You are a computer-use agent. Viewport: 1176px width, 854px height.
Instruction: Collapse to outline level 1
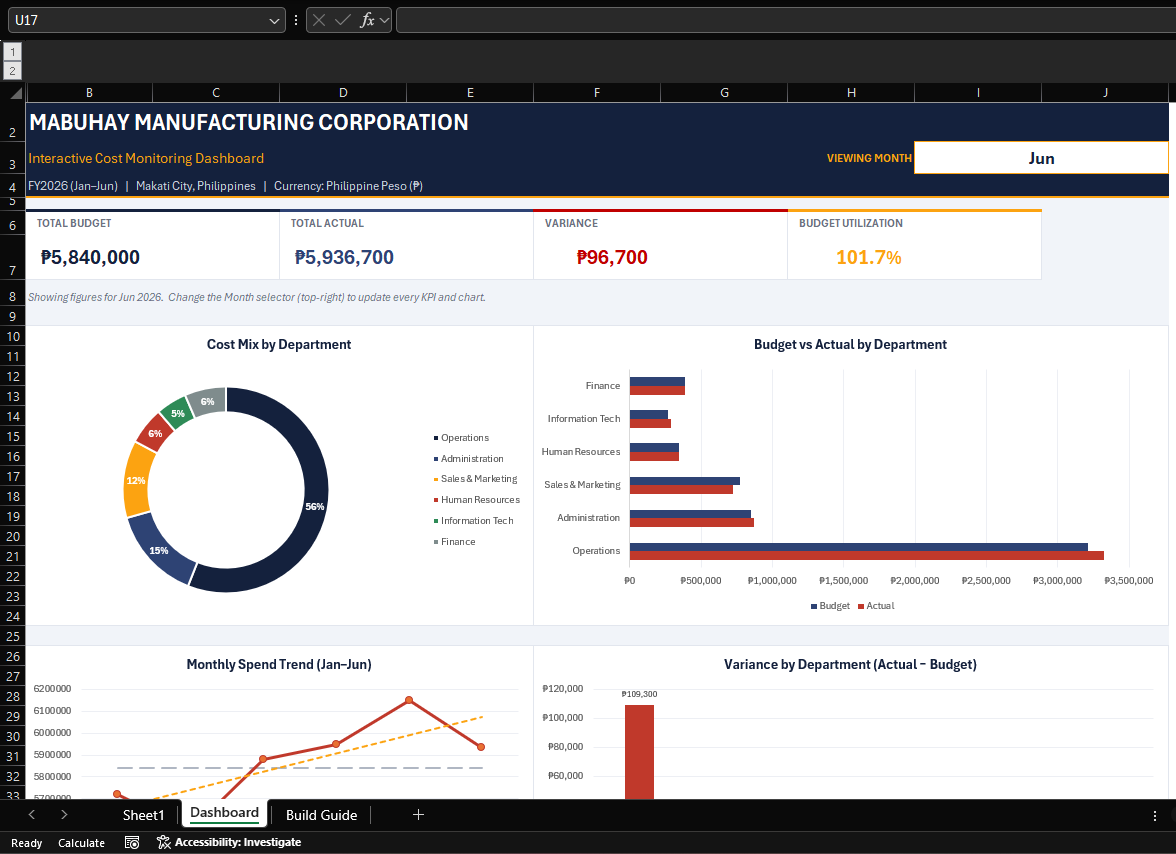13,52
